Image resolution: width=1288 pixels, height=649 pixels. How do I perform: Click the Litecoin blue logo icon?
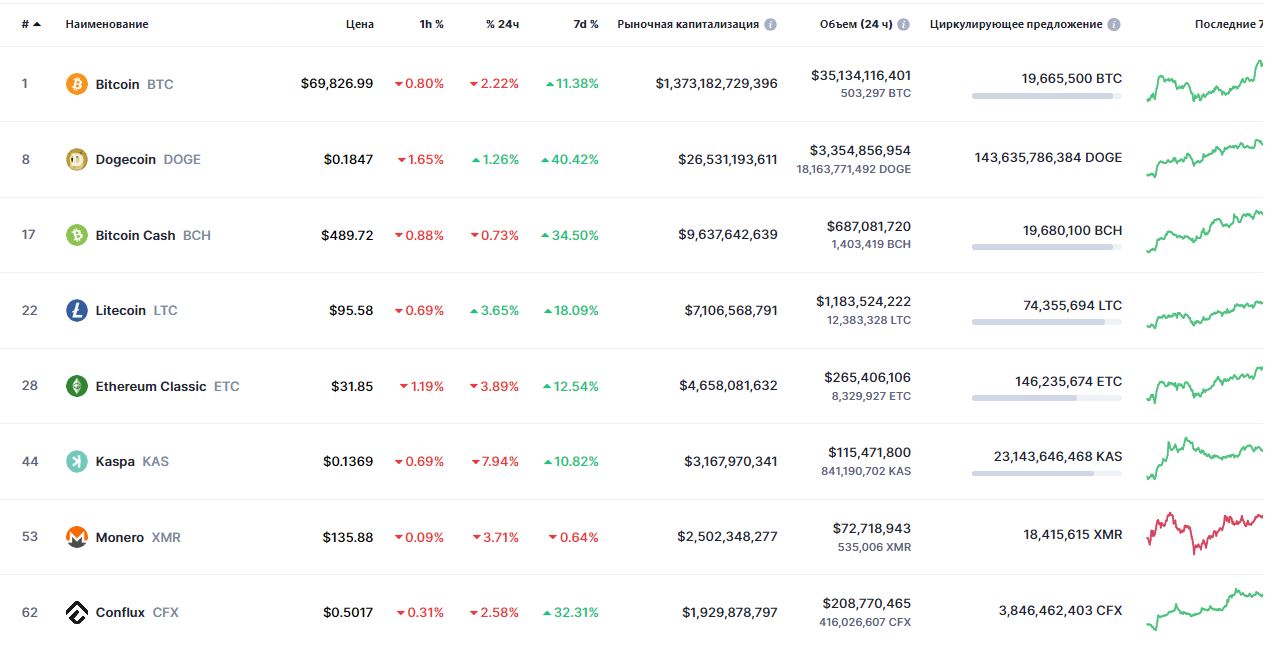pyautogui.click(x=77, y=311)
